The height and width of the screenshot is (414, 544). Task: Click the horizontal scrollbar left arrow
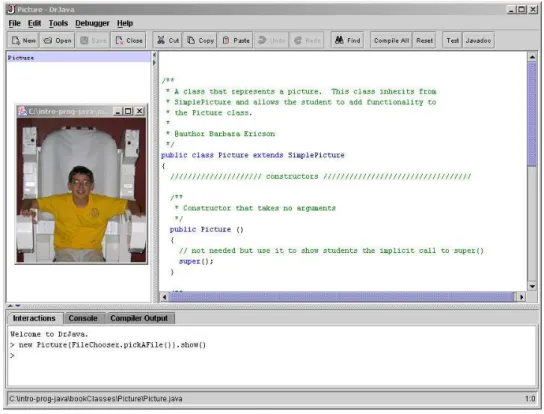tap(164, 297)
